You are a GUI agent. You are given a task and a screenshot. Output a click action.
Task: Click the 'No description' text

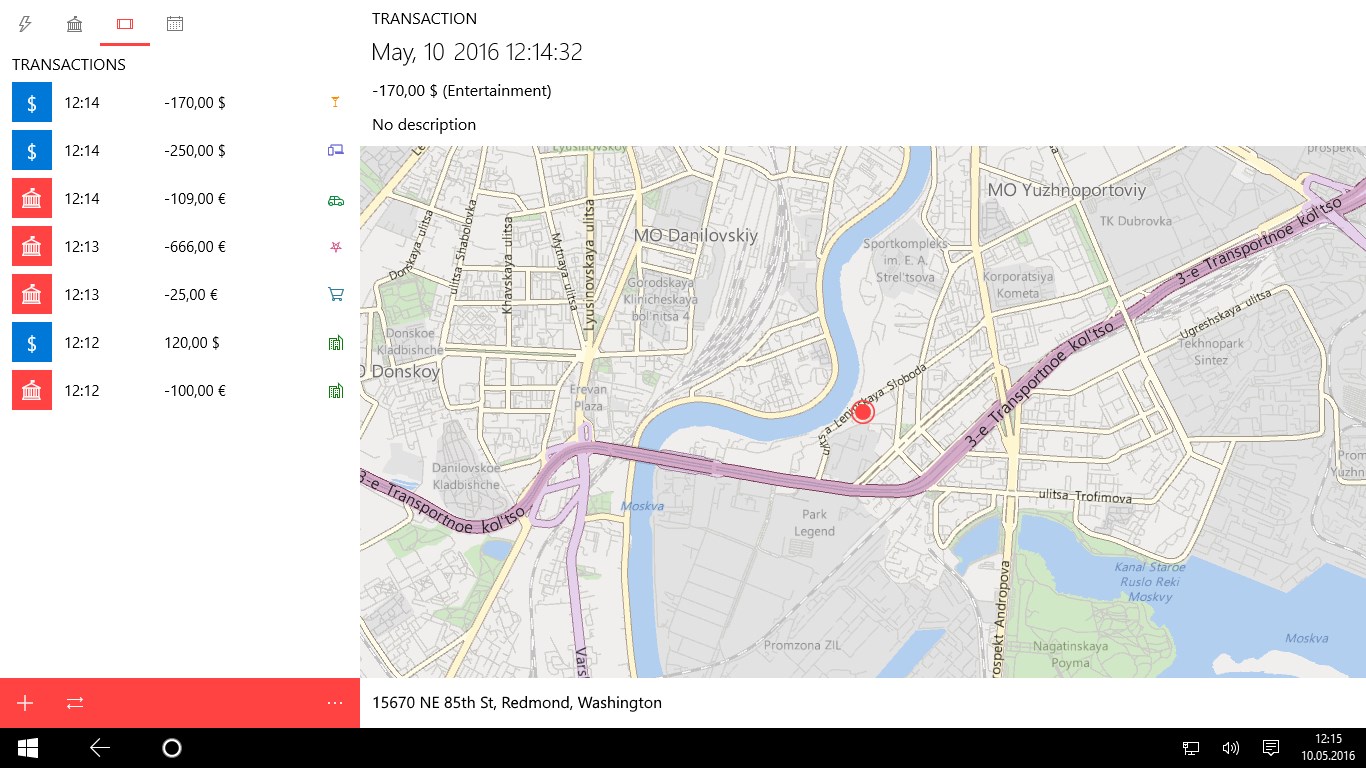[424, 125]
